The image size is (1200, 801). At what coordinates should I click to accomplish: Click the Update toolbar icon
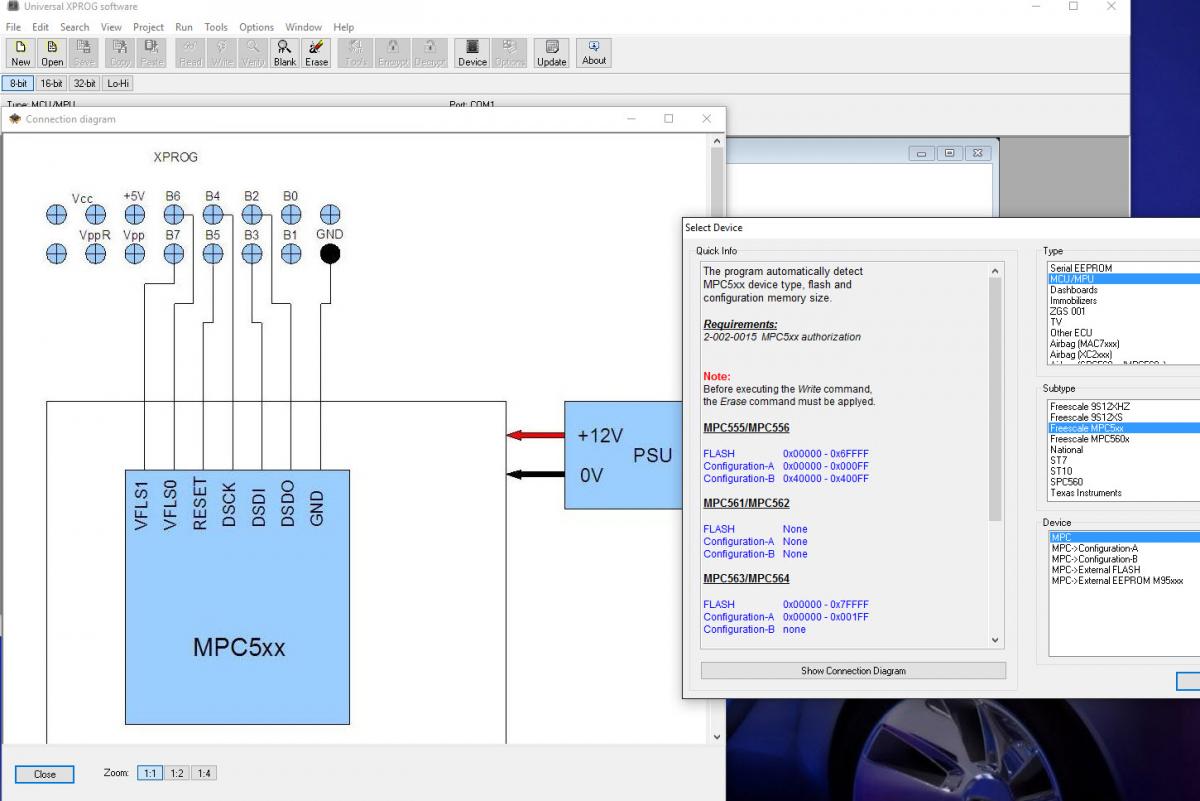click(551, 53)
